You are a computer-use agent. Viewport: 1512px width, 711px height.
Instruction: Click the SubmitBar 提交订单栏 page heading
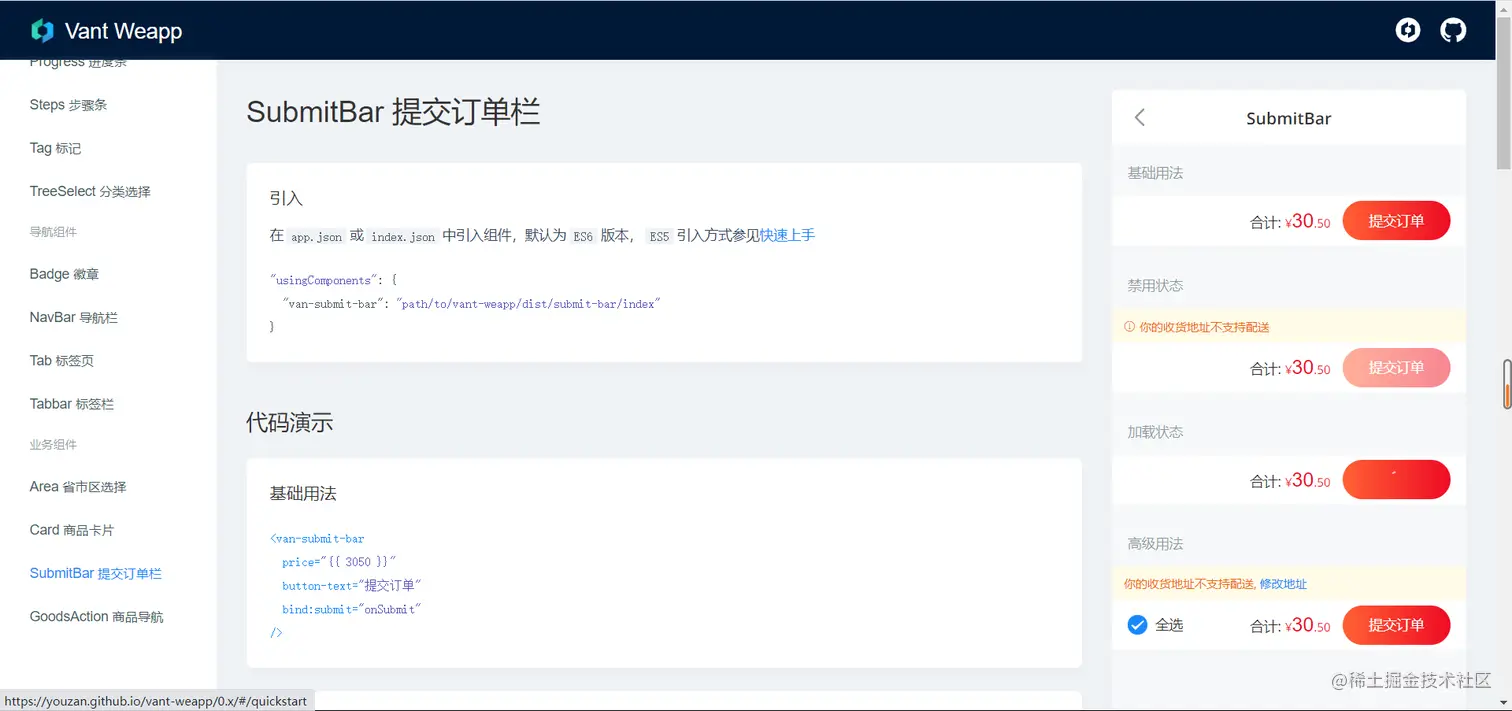pos(393,112)
